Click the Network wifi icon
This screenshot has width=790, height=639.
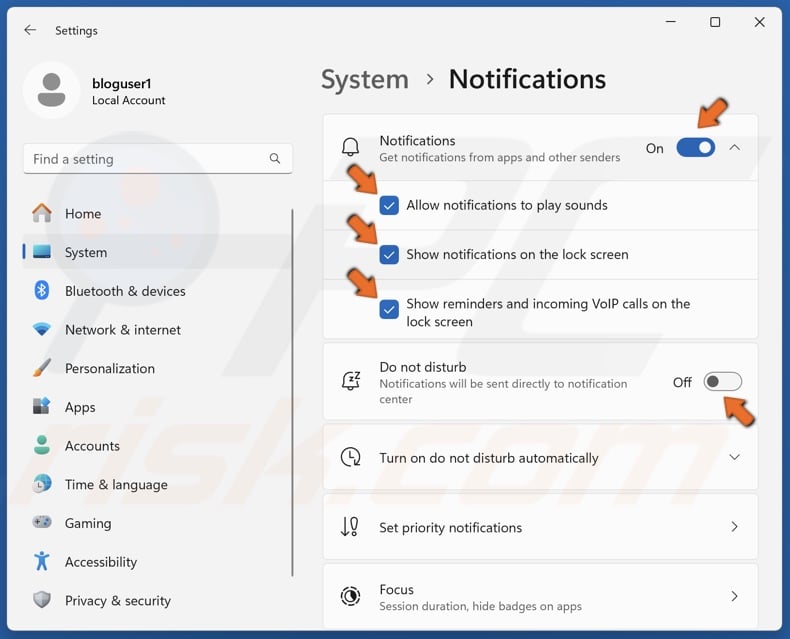(42, 330)
